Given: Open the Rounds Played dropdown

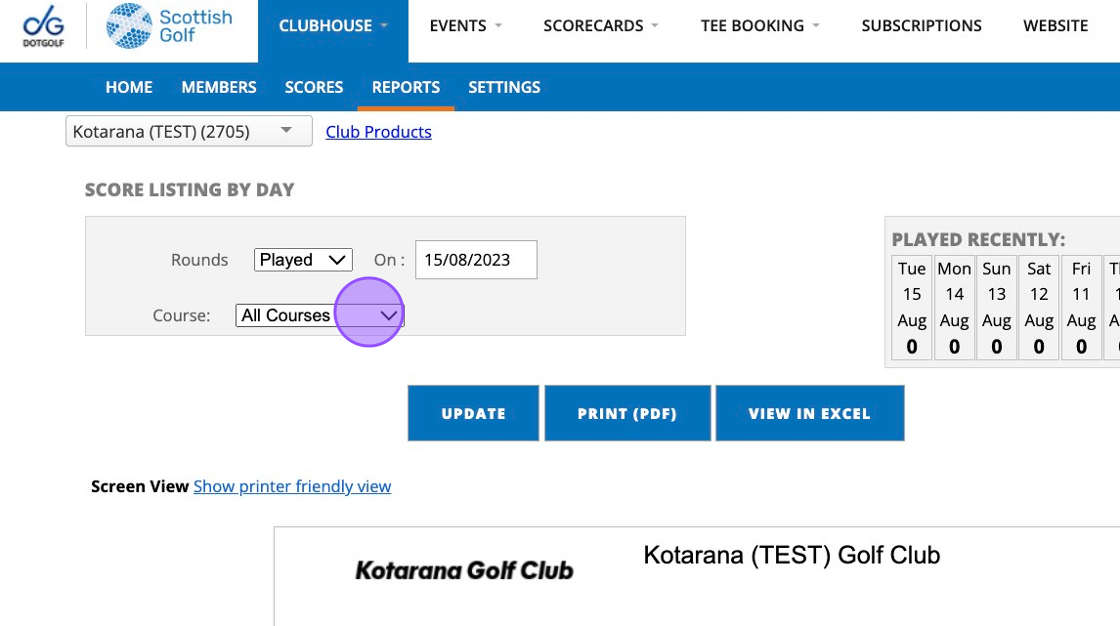Looking at the screenshot, I should coord(303,260).
